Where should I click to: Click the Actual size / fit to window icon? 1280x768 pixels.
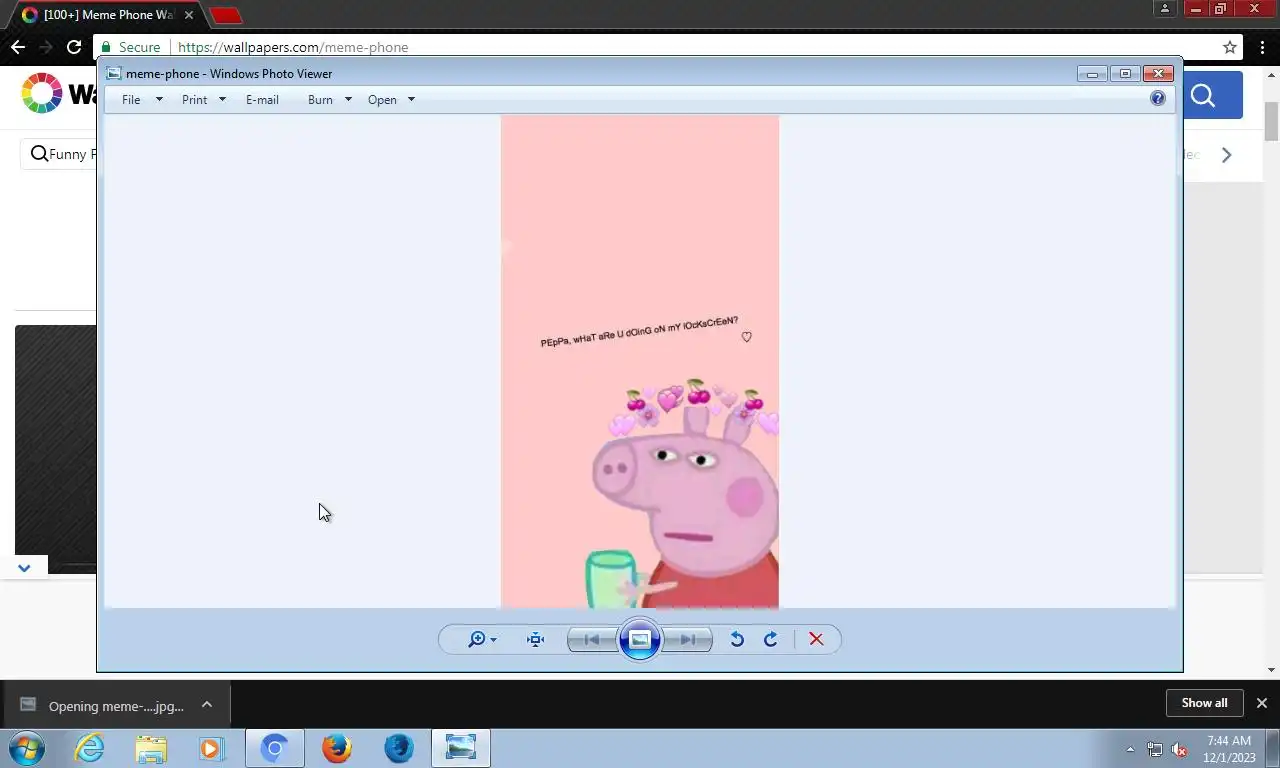point(536,640)
